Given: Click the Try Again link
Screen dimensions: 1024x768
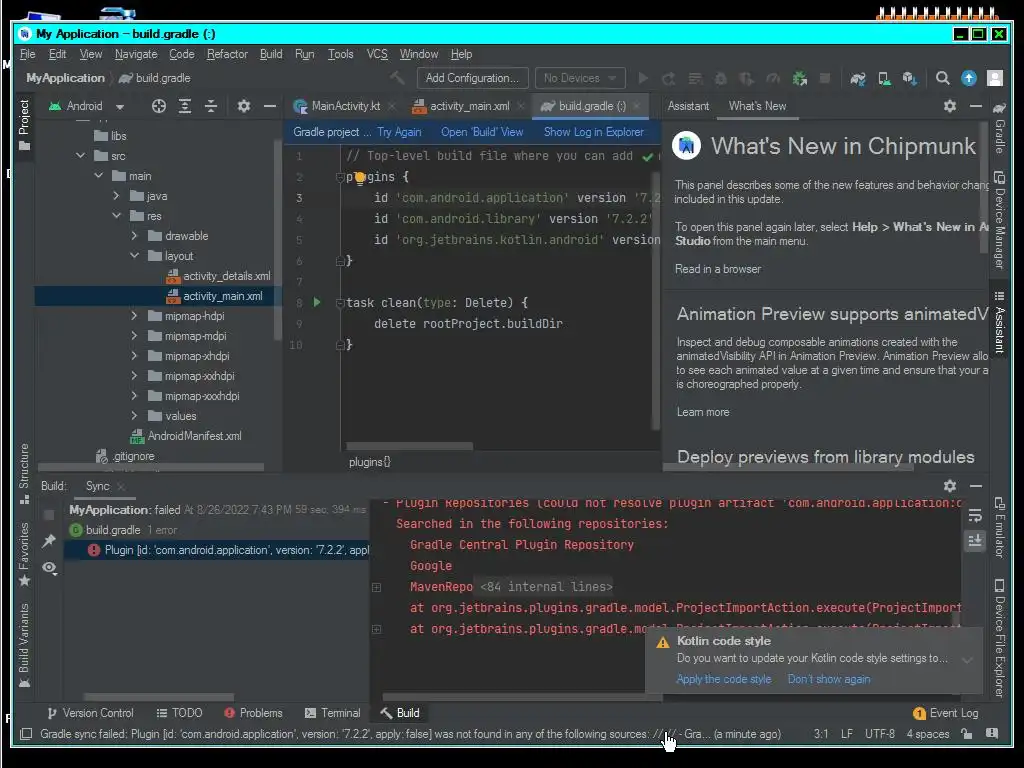Looking at the screenshot, I should [x=399, y=132].
